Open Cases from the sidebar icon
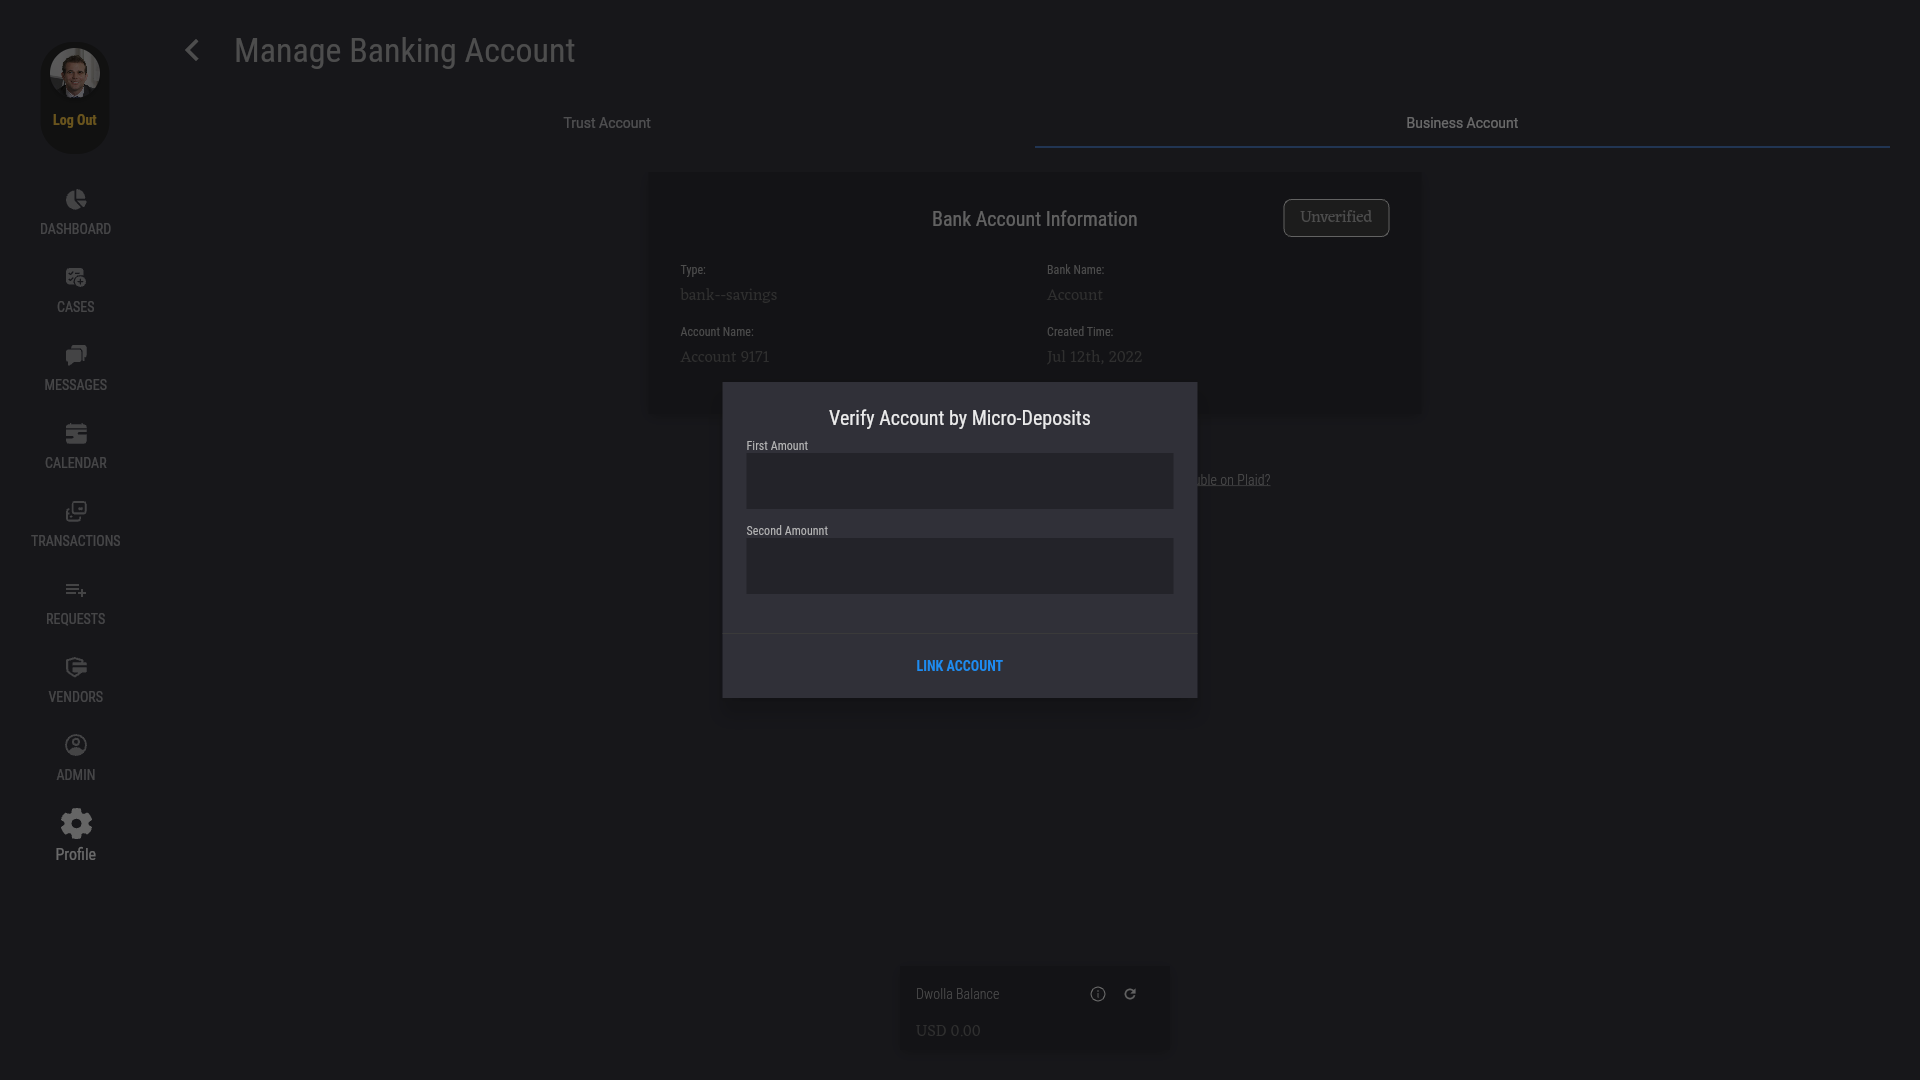1920x1080 pixels. click(75, 278)
